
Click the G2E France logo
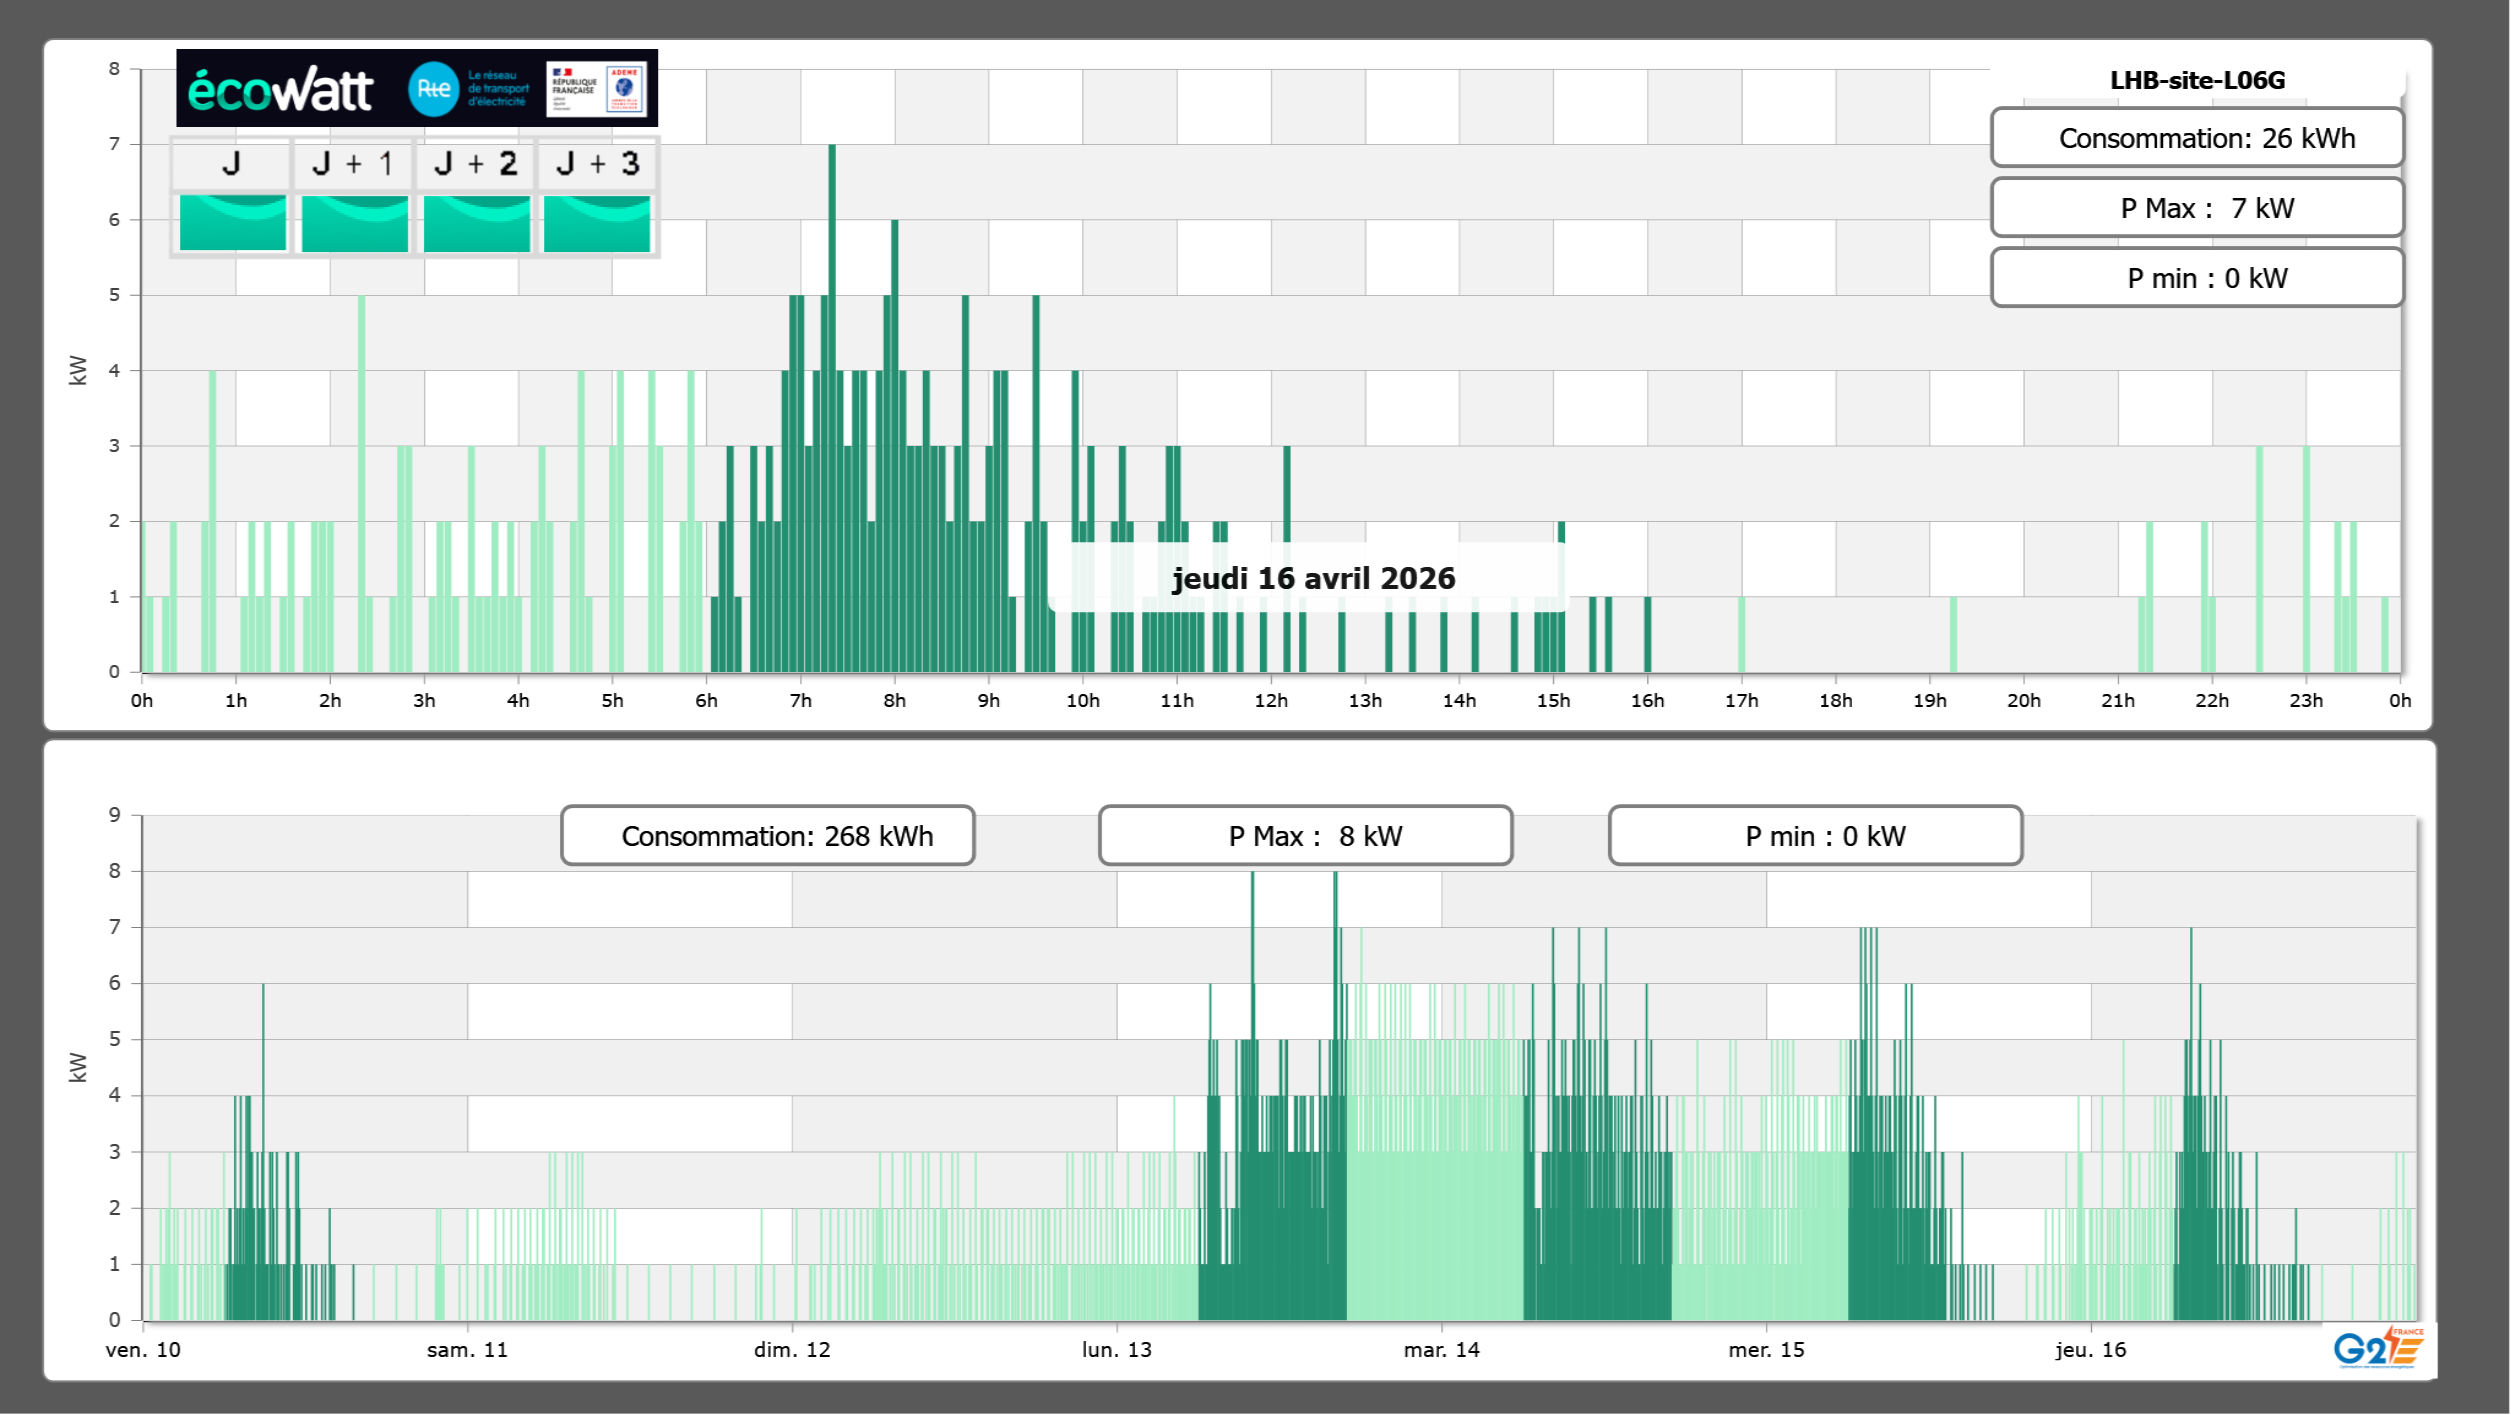(x=2378, y=1348)
